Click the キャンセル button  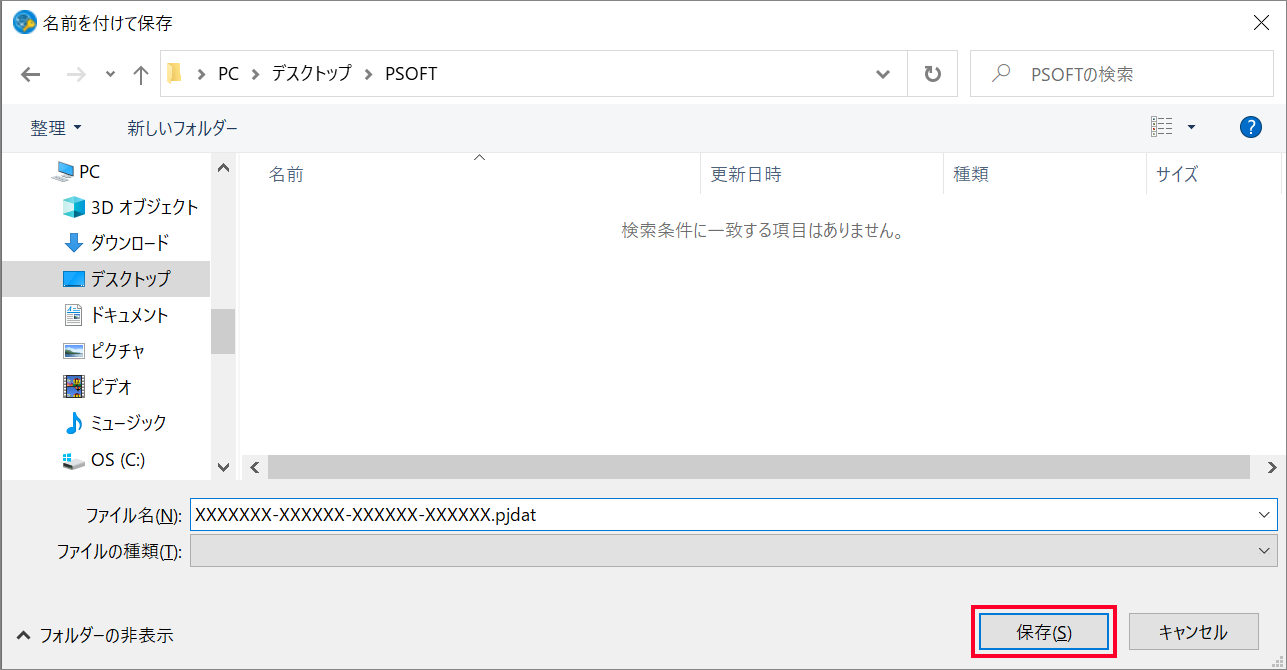(x=1193, y=632)
